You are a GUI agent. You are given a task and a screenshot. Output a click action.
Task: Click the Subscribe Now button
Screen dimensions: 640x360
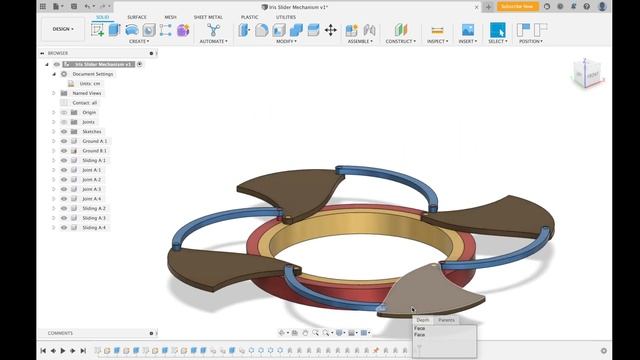[517, 7]
